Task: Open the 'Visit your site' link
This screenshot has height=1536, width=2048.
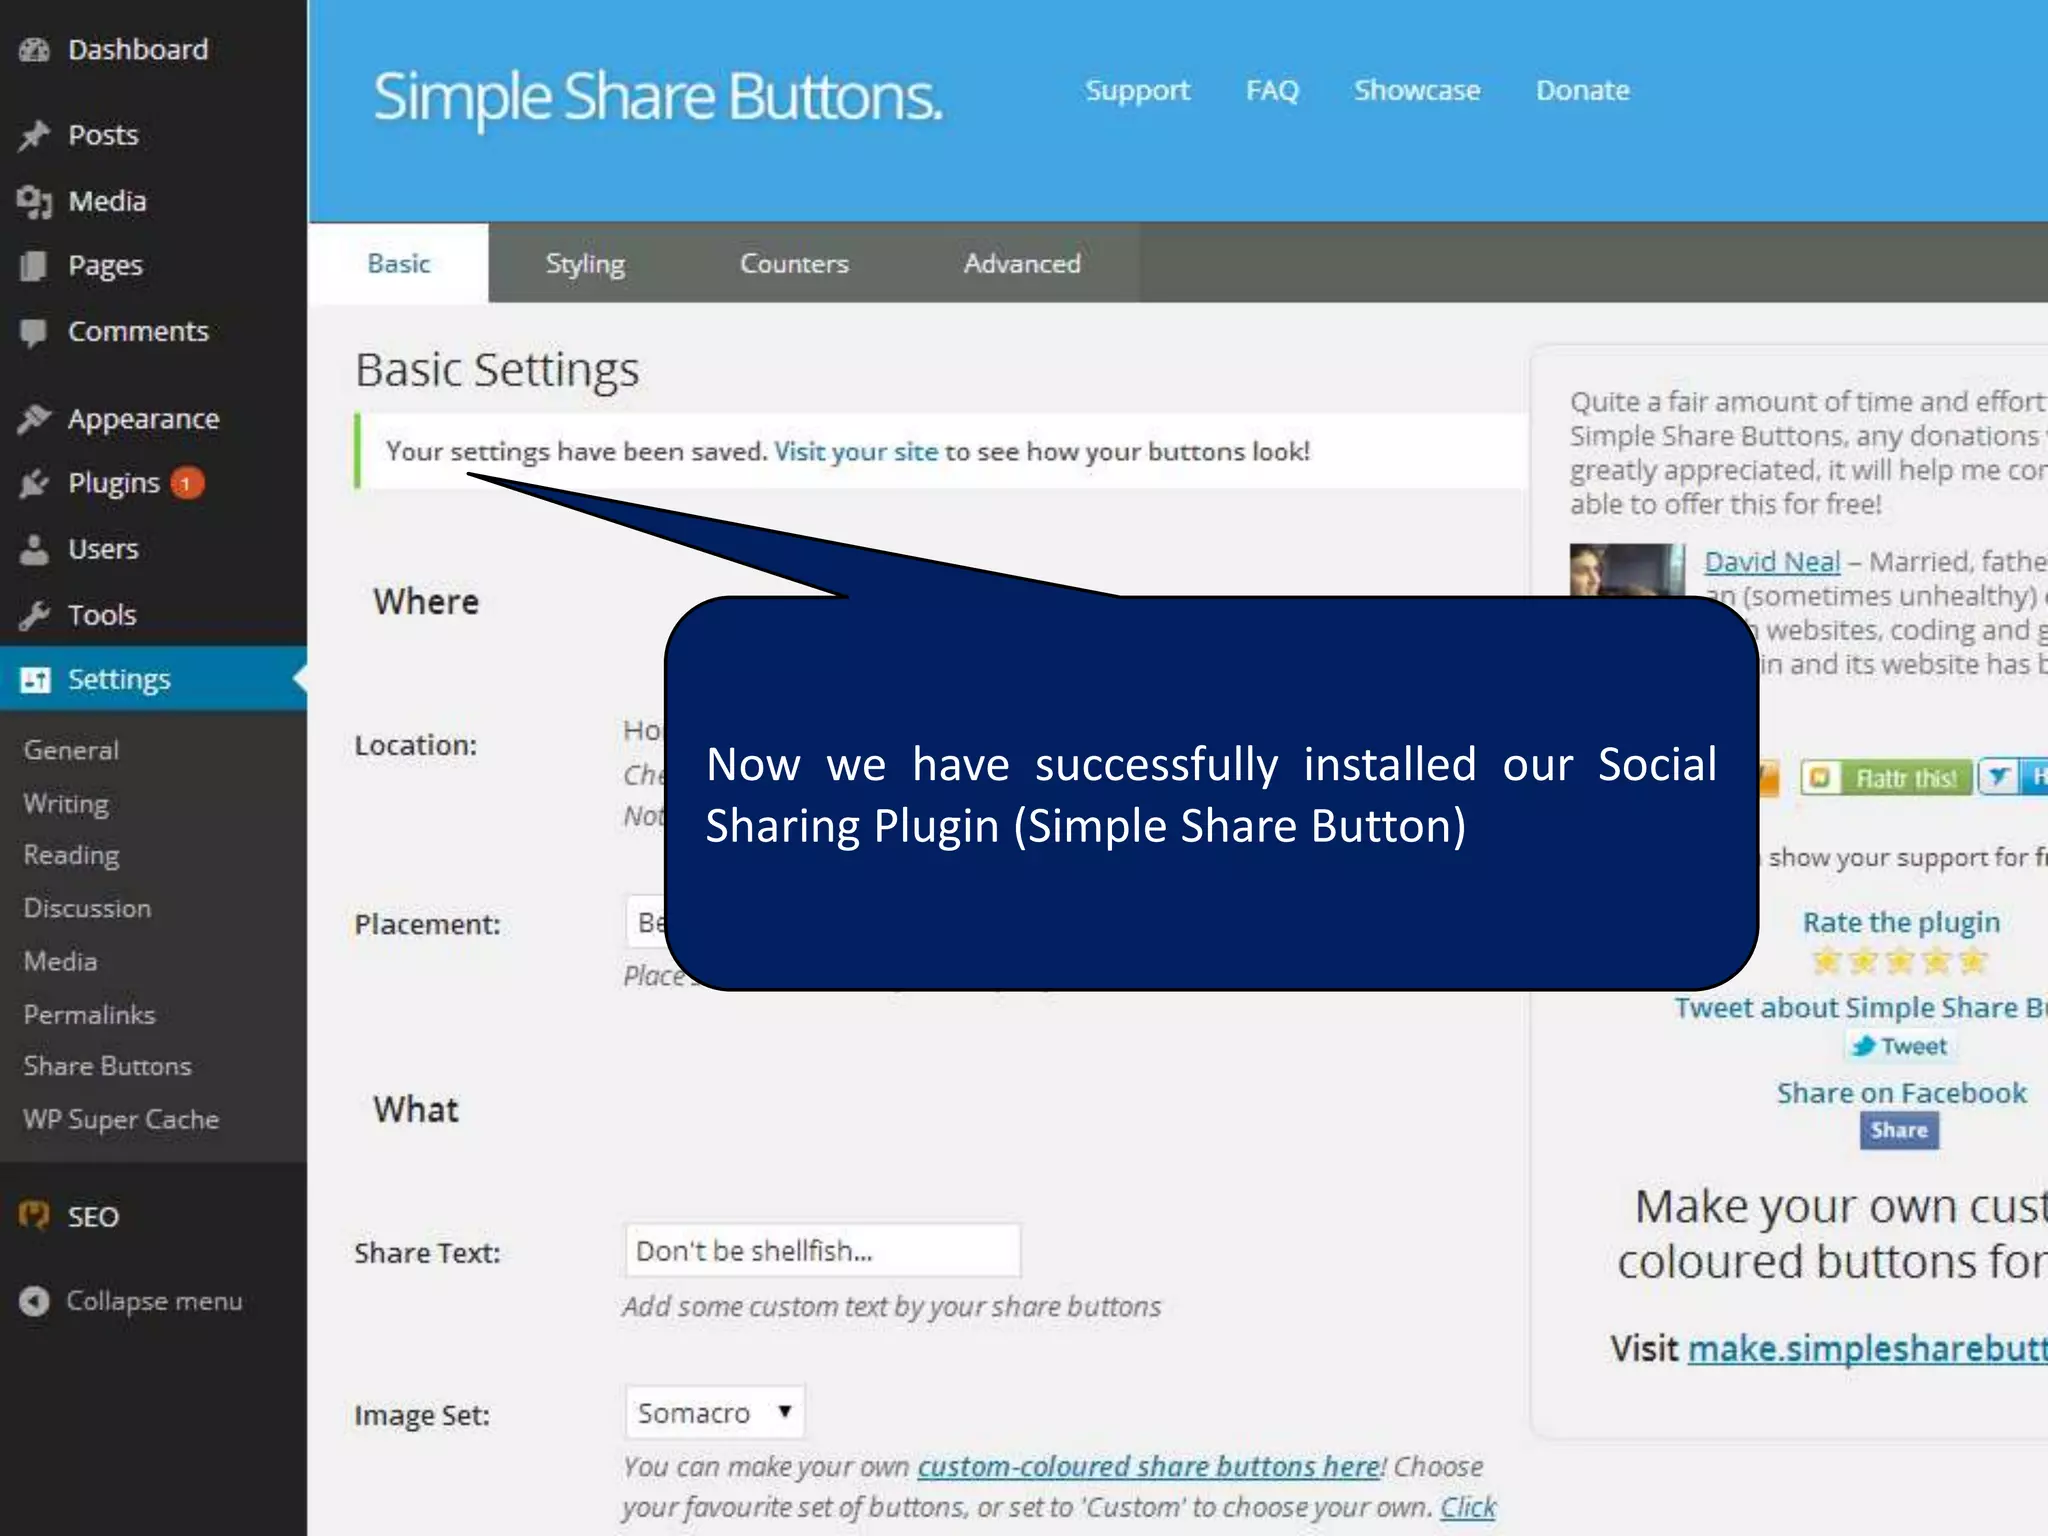Action: point(856,452)
